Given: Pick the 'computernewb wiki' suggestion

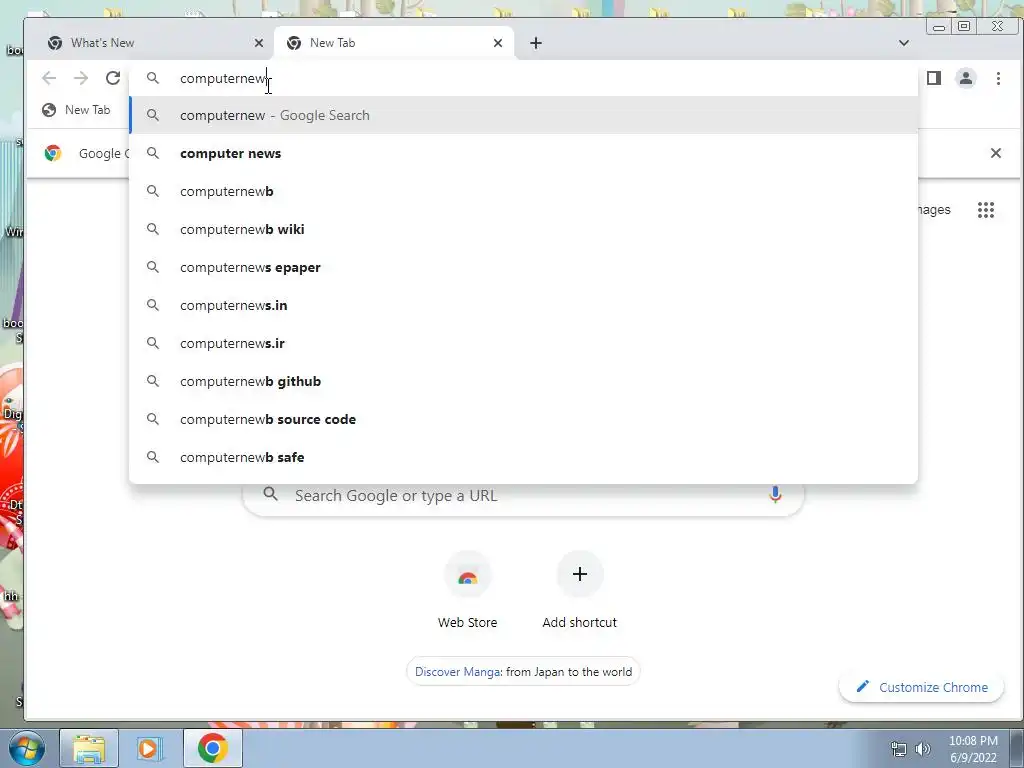Looking at the screenshot, I should [523, 229].
